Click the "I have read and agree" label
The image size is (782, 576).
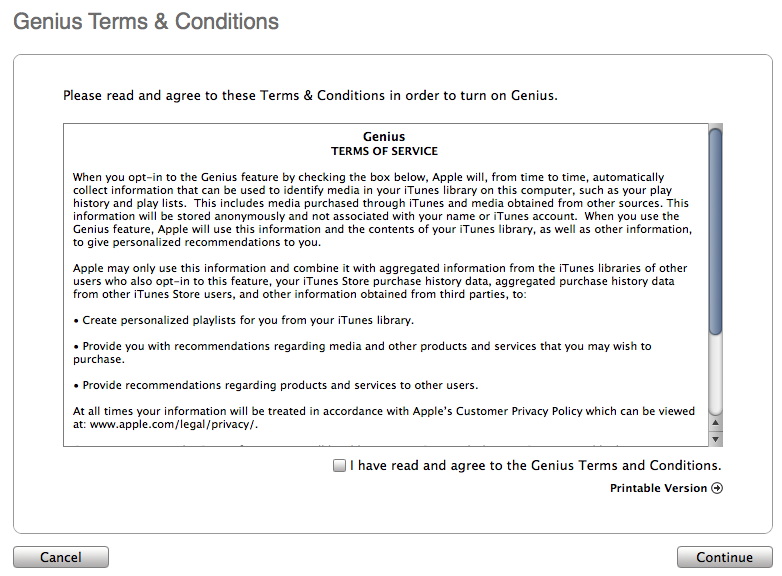535,465
